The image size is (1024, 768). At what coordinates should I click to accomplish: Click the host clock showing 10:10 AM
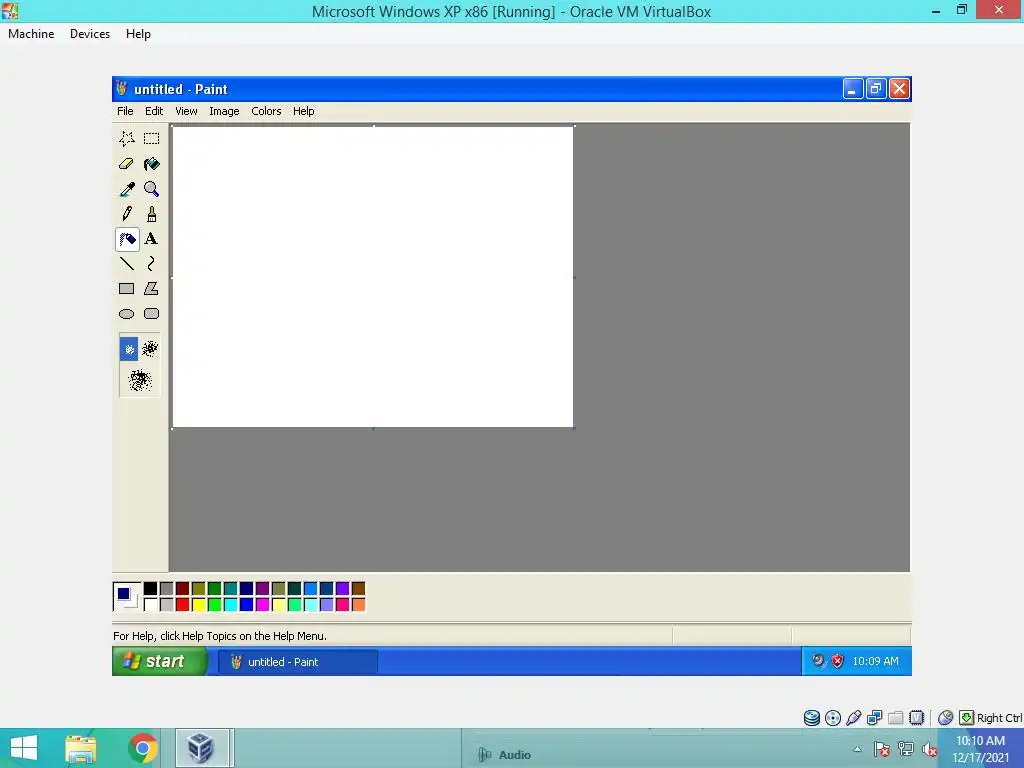click(x=980, y=749)
